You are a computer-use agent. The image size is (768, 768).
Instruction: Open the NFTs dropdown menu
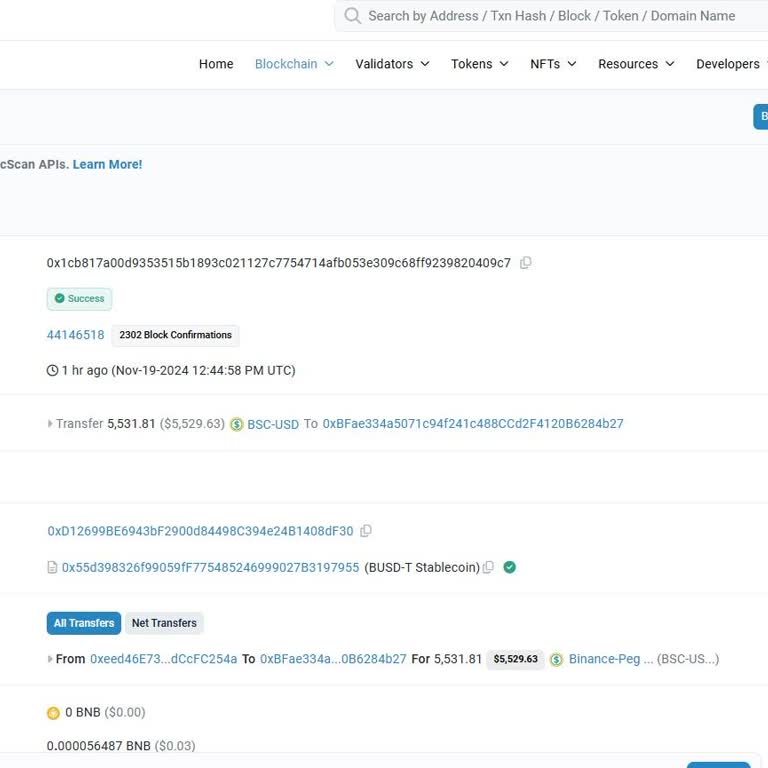pos(553,64)
